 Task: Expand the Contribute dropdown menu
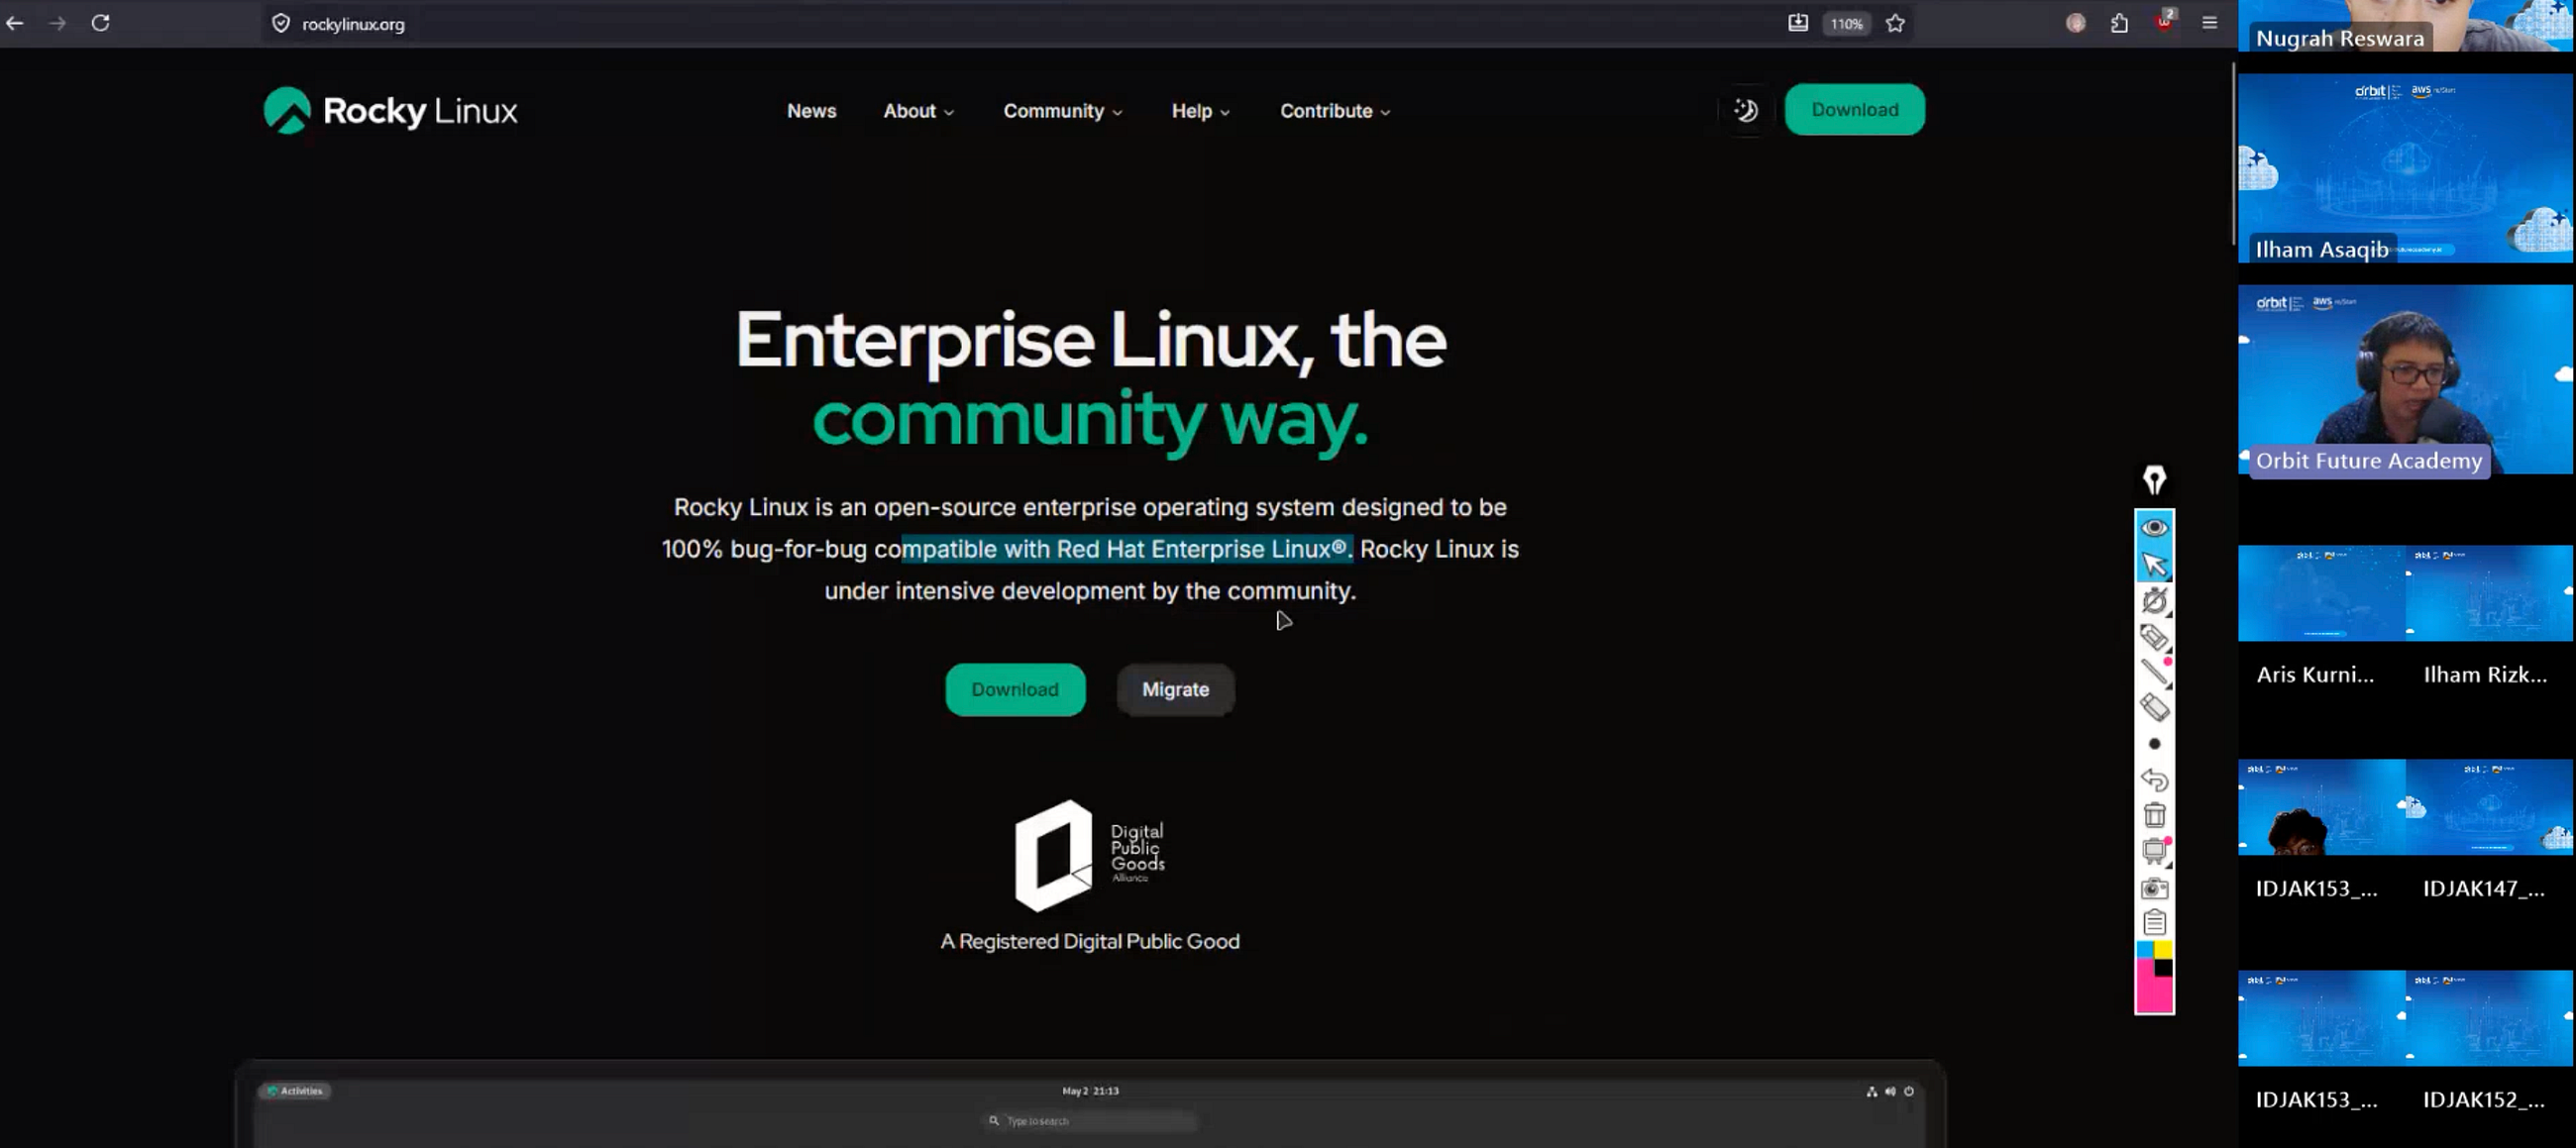tap(1335, 111)
